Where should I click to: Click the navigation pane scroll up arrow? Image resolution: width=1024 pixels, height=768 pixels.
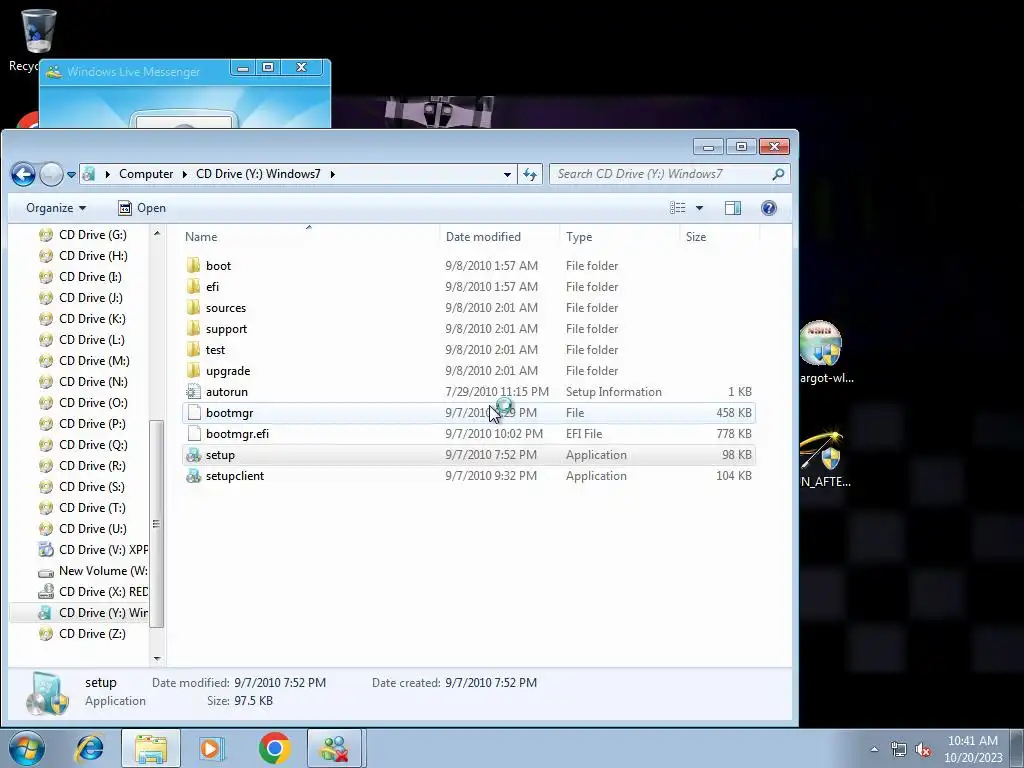[x=157, y=233]
